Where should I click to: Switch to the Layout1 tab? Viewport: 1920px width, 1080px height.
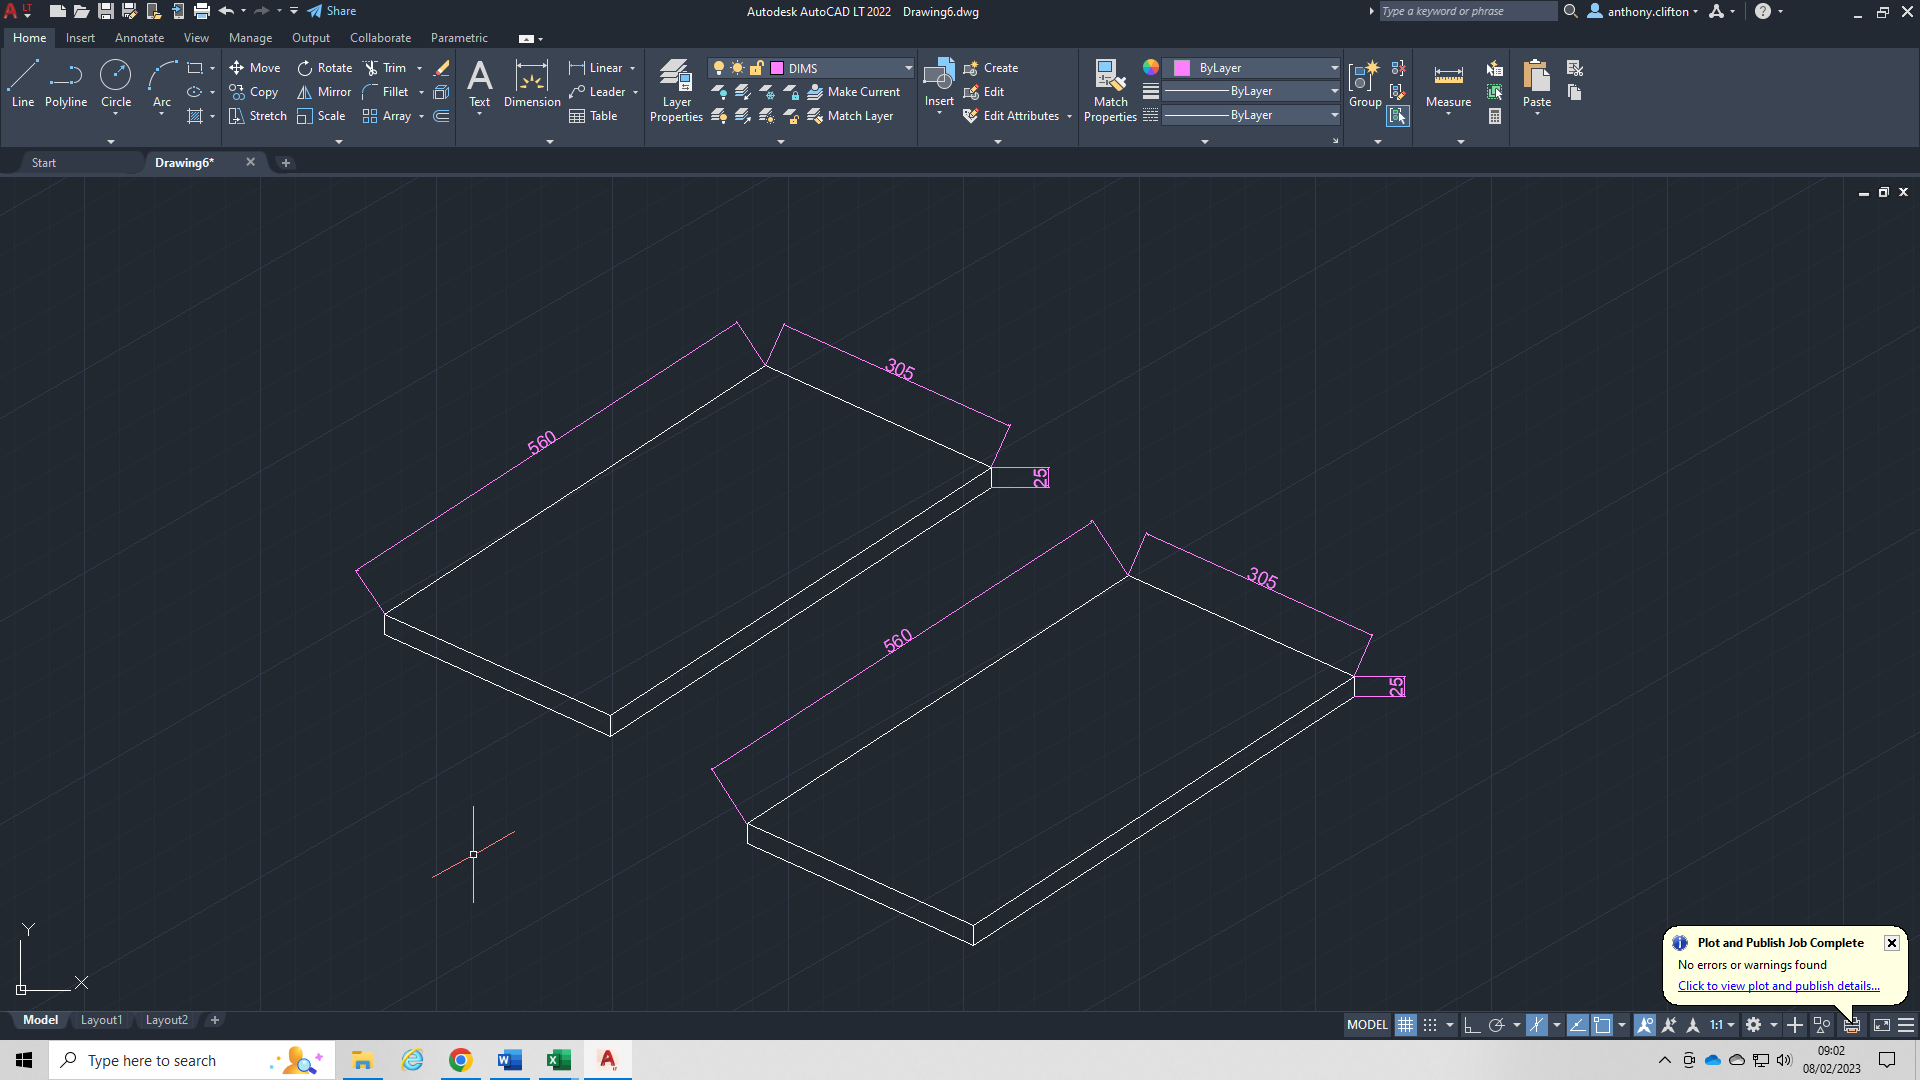101,1020
